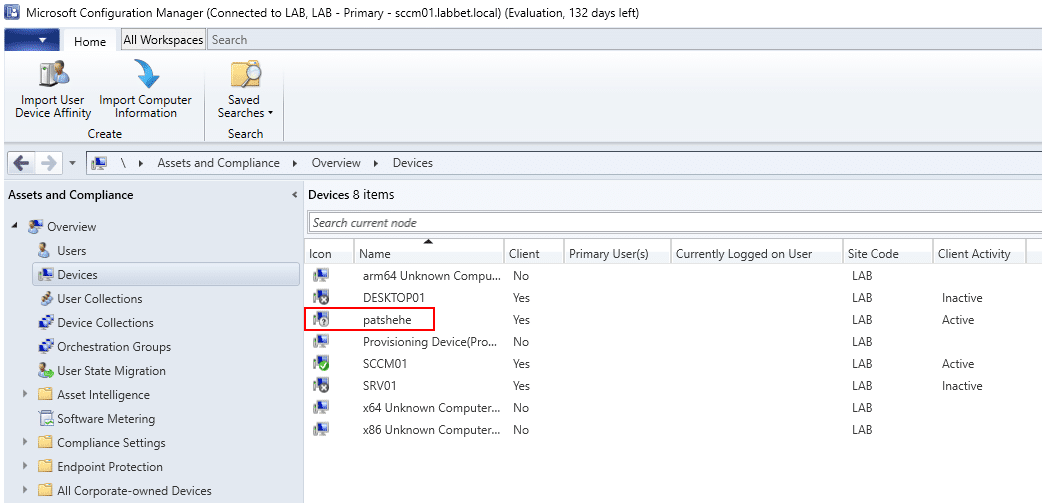Expand the dropdown arrow after Assets and Compliance breadcrumb

(296, 163)
